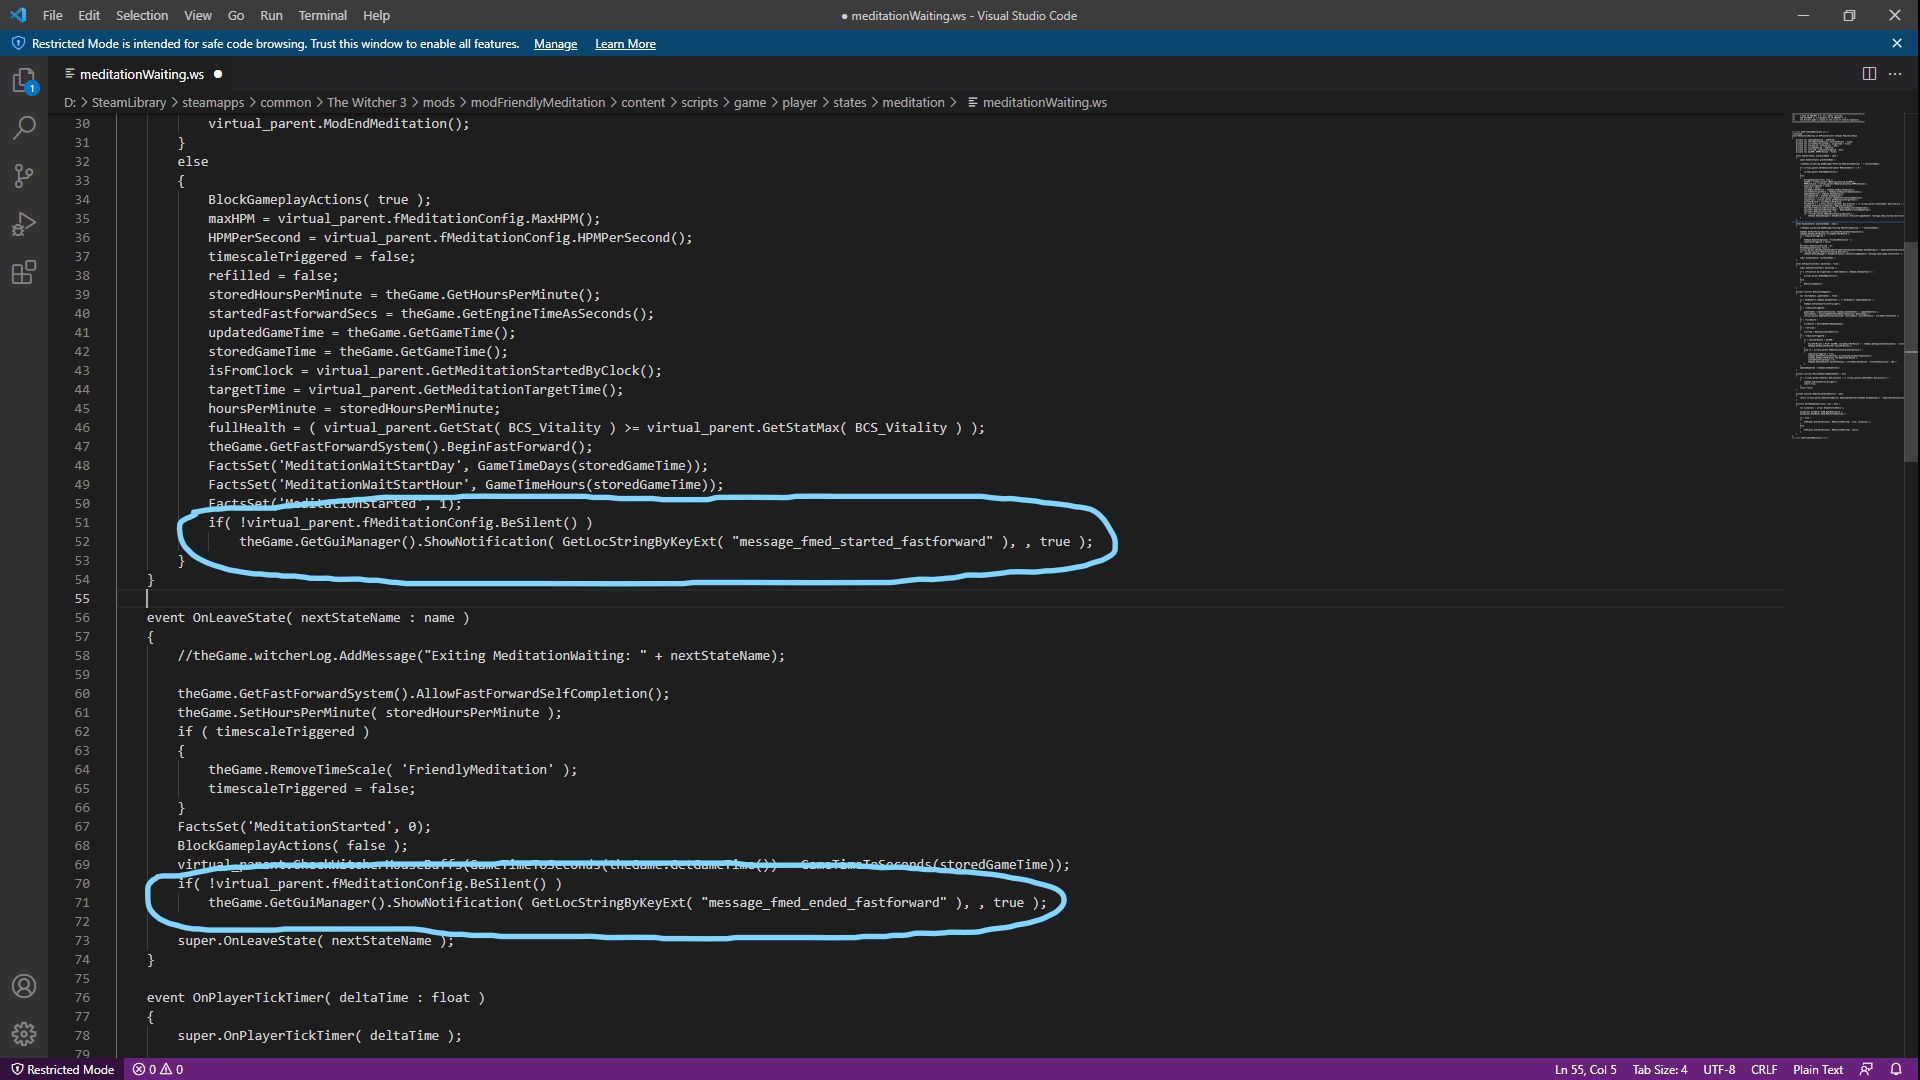
Task: Click the Restricted Mode status indicator
Action: (x=62, y=1069)
